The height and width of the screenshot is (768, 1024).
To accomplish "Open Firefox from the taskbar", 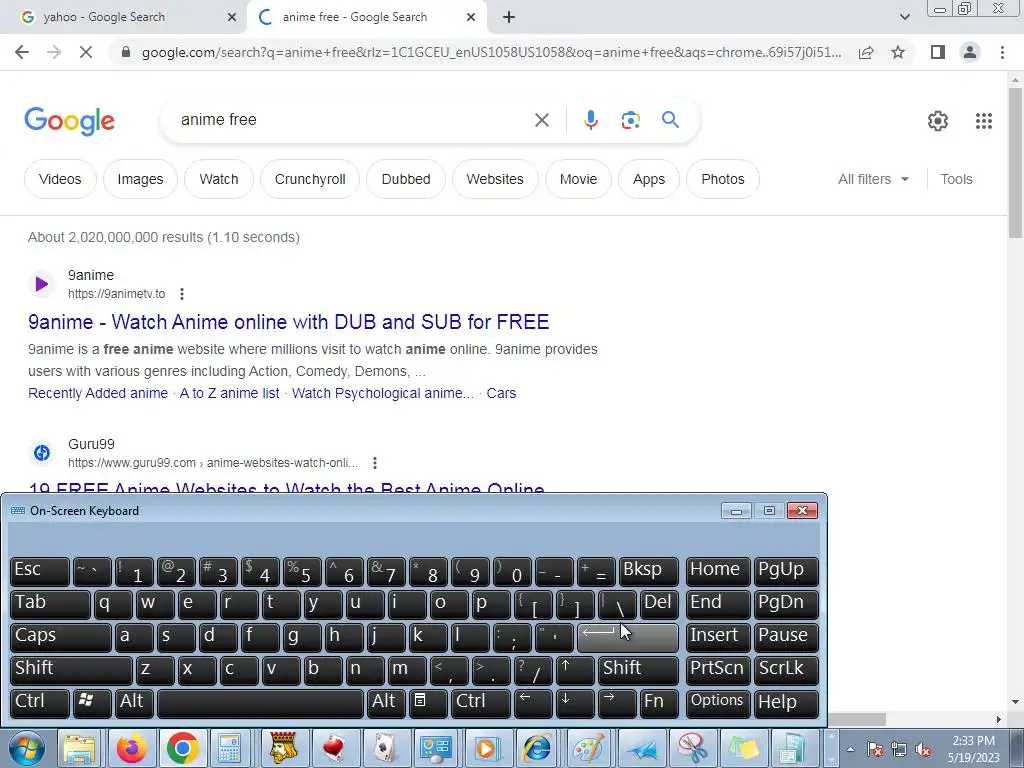I will coord(131,748).
